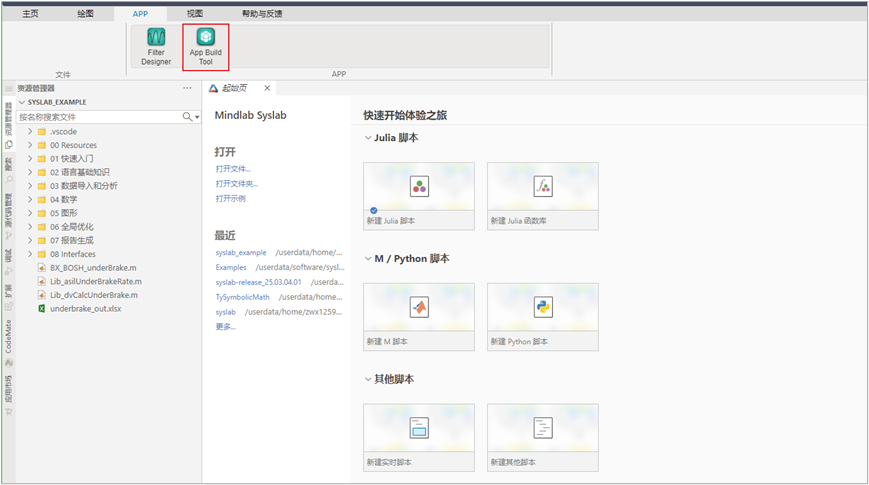Image resolution: width=869 pixels, height=485 pixels.
Task: Open the search options dropdown arrow
Action: point(197,118)
